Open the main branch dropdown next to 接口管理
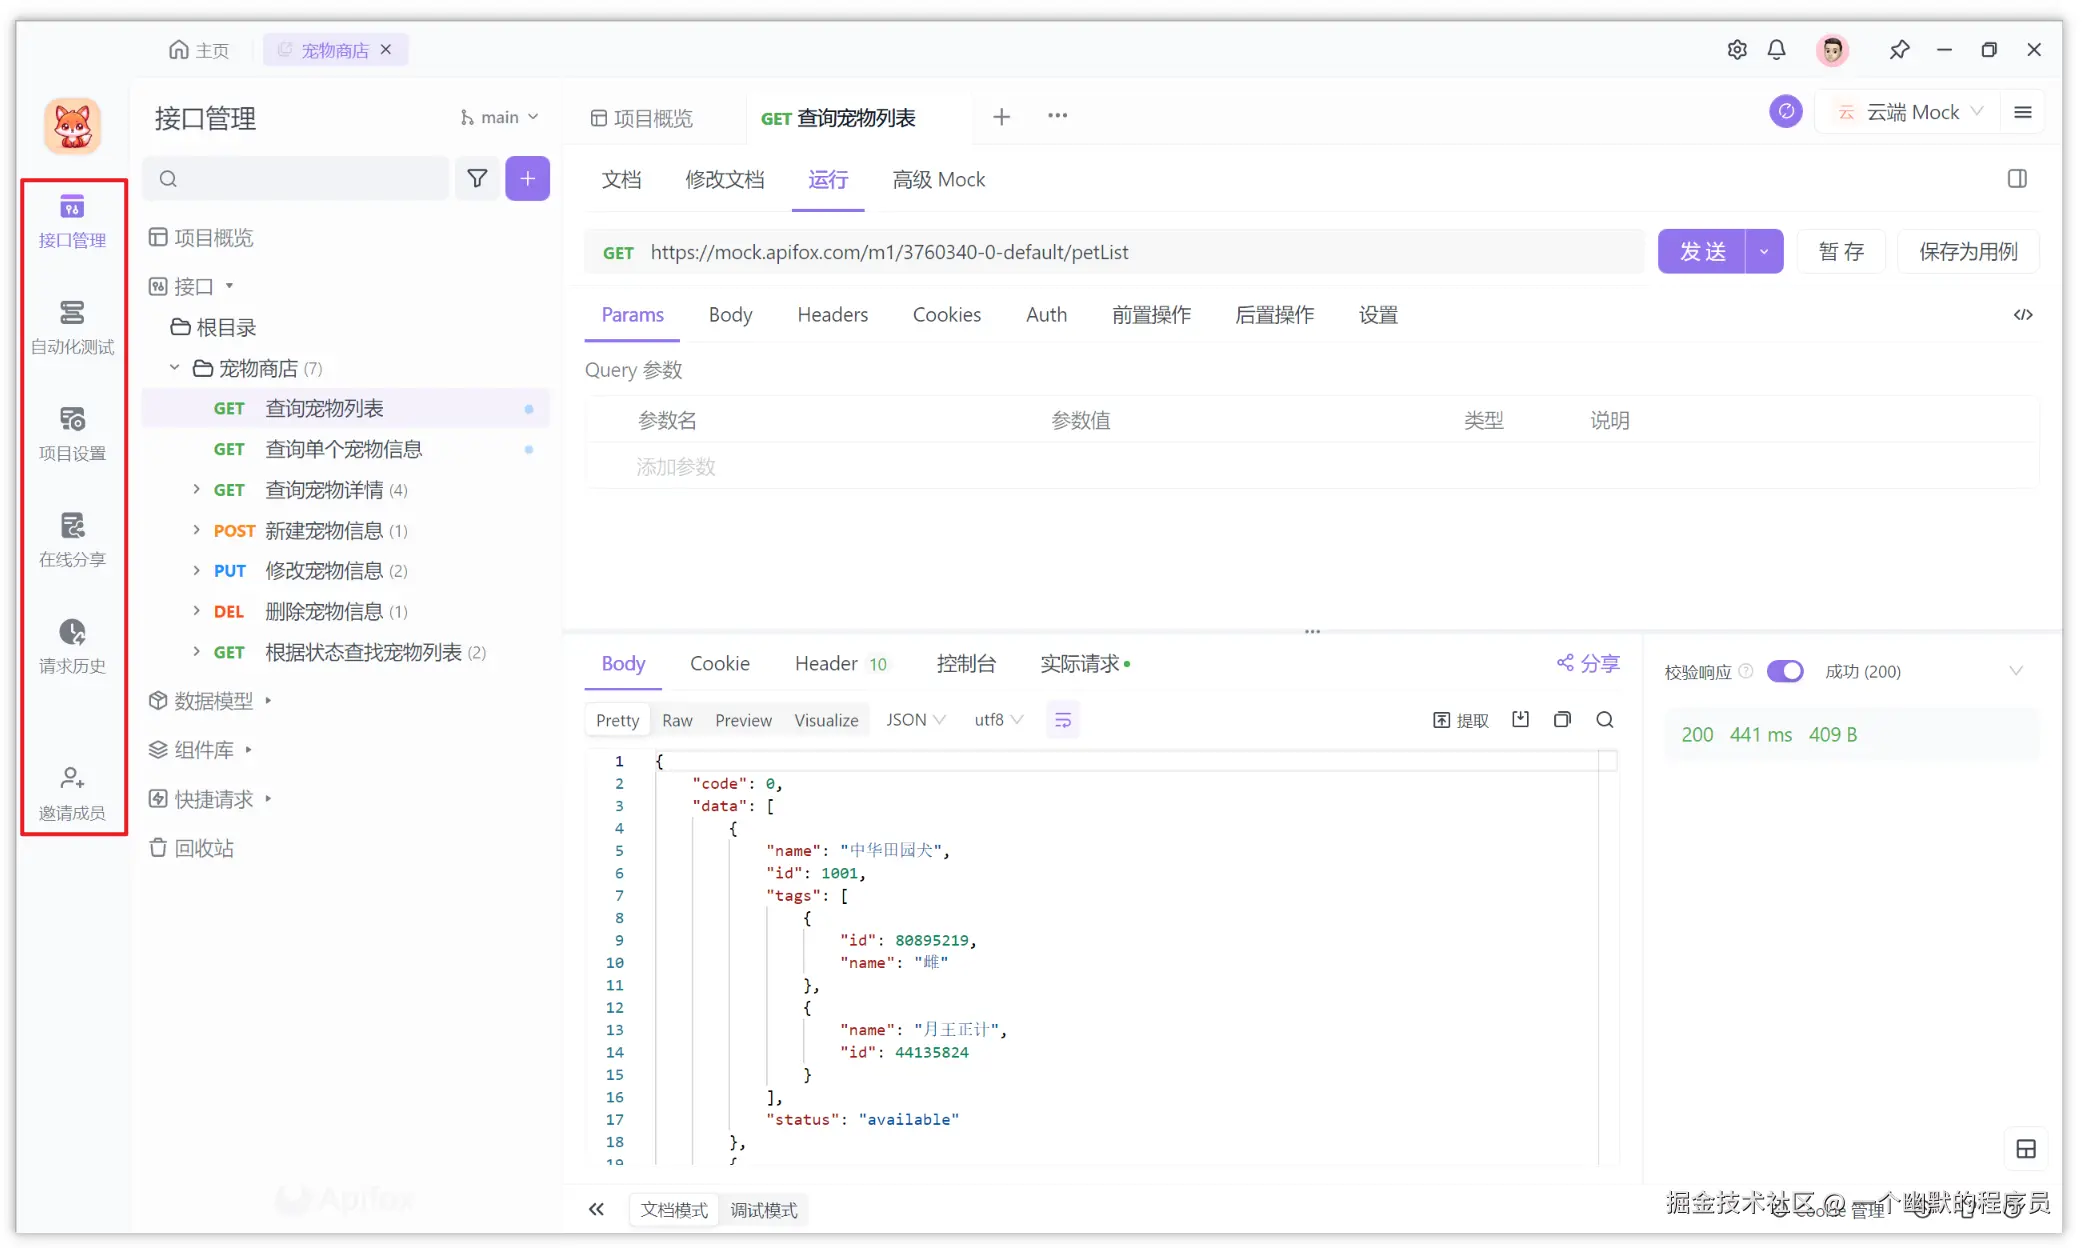This screenshot has height=1248, width=2083. pyautogui.click(x=499, y=117)
